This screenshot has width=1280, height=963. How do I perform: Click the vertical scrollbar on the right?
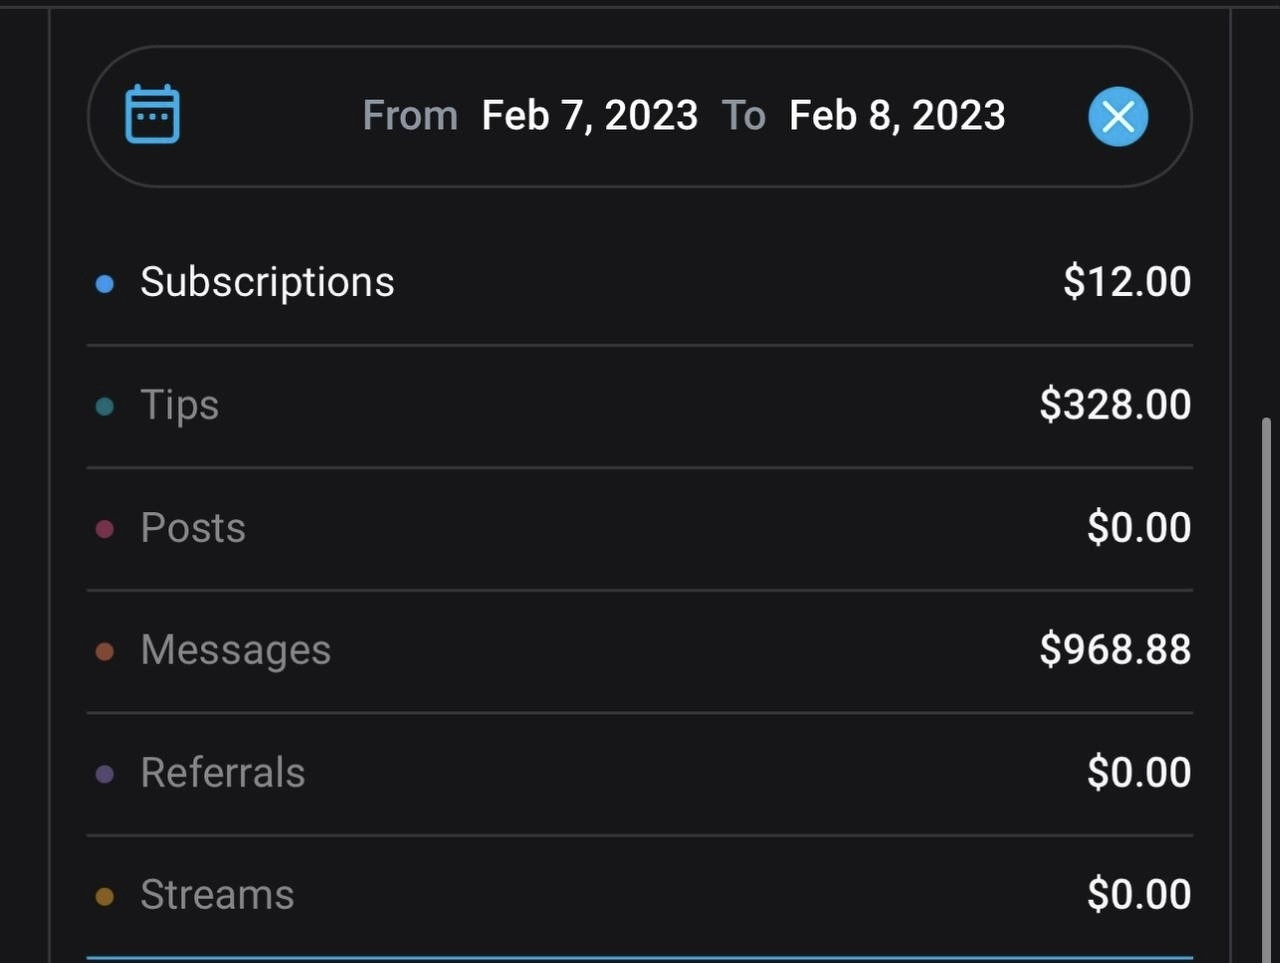pos(1266,690)
